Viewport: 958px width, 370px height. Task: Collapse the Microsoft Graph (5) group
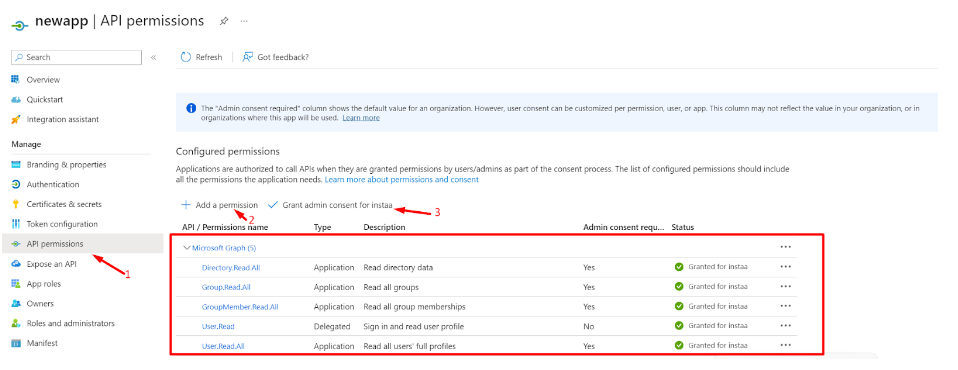(x=186, y=248)
